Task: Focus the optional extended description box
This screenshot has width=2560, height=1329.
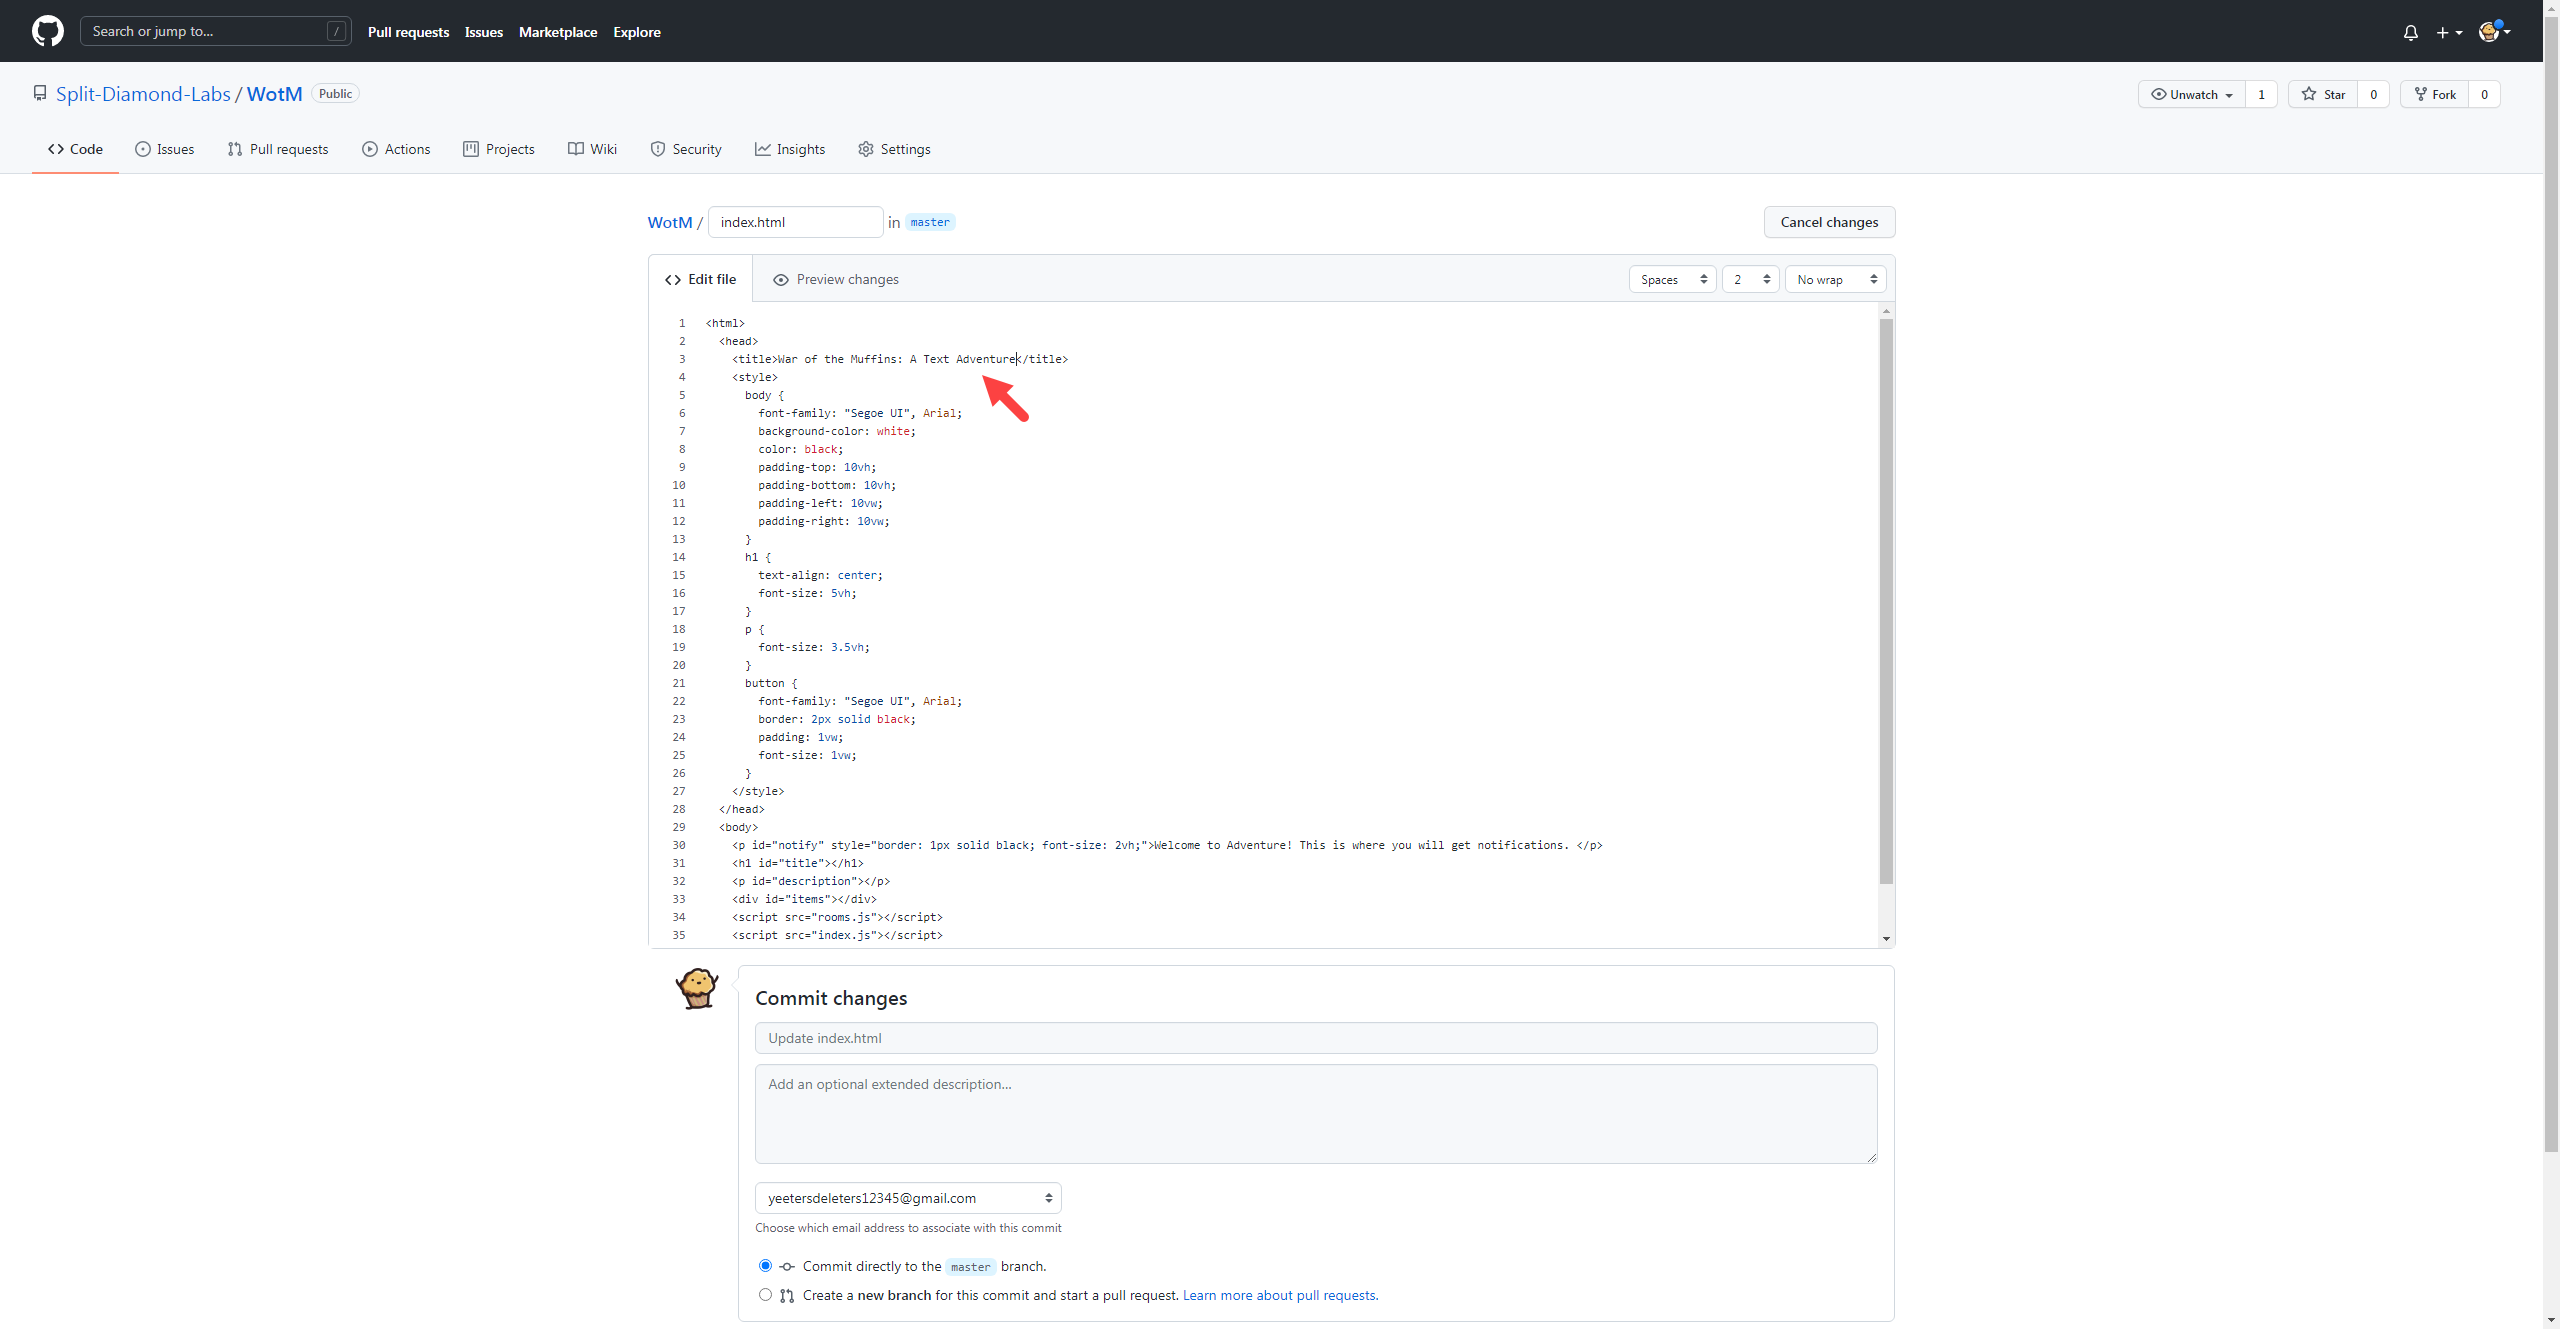Action: coord(1316,1114)
